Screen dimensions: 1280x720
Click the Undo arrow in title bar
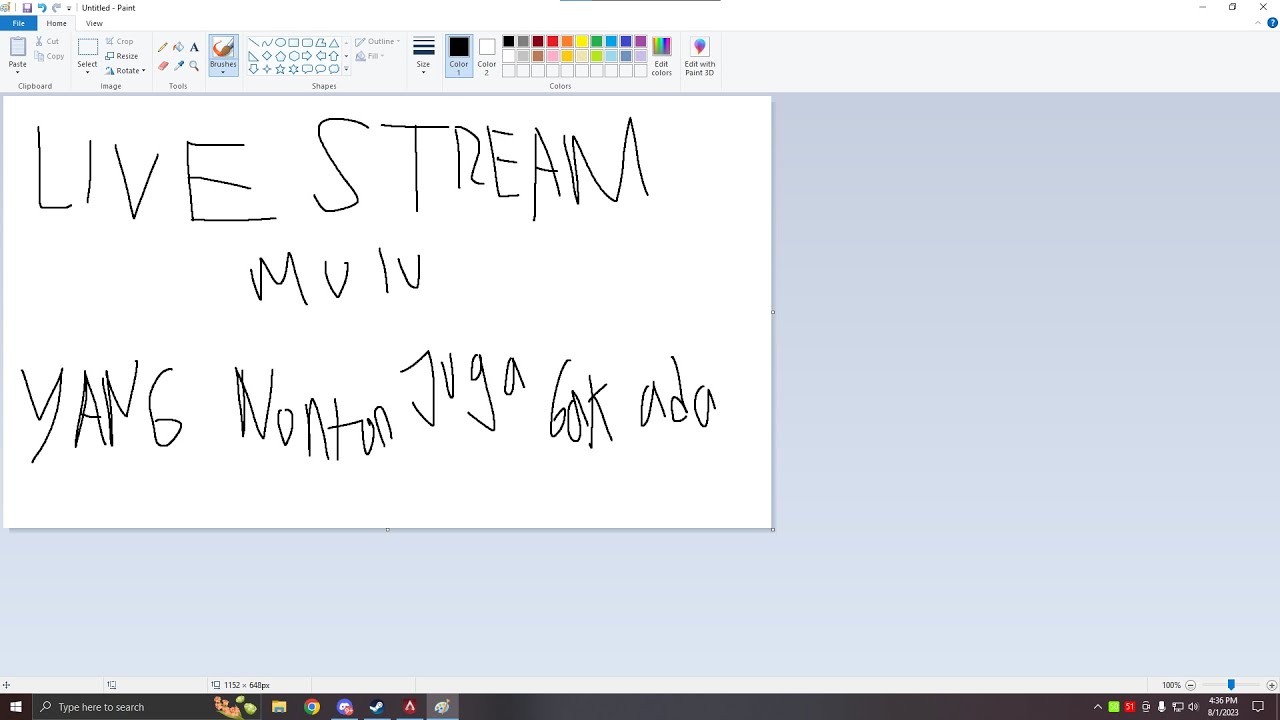tap(42, 7)
